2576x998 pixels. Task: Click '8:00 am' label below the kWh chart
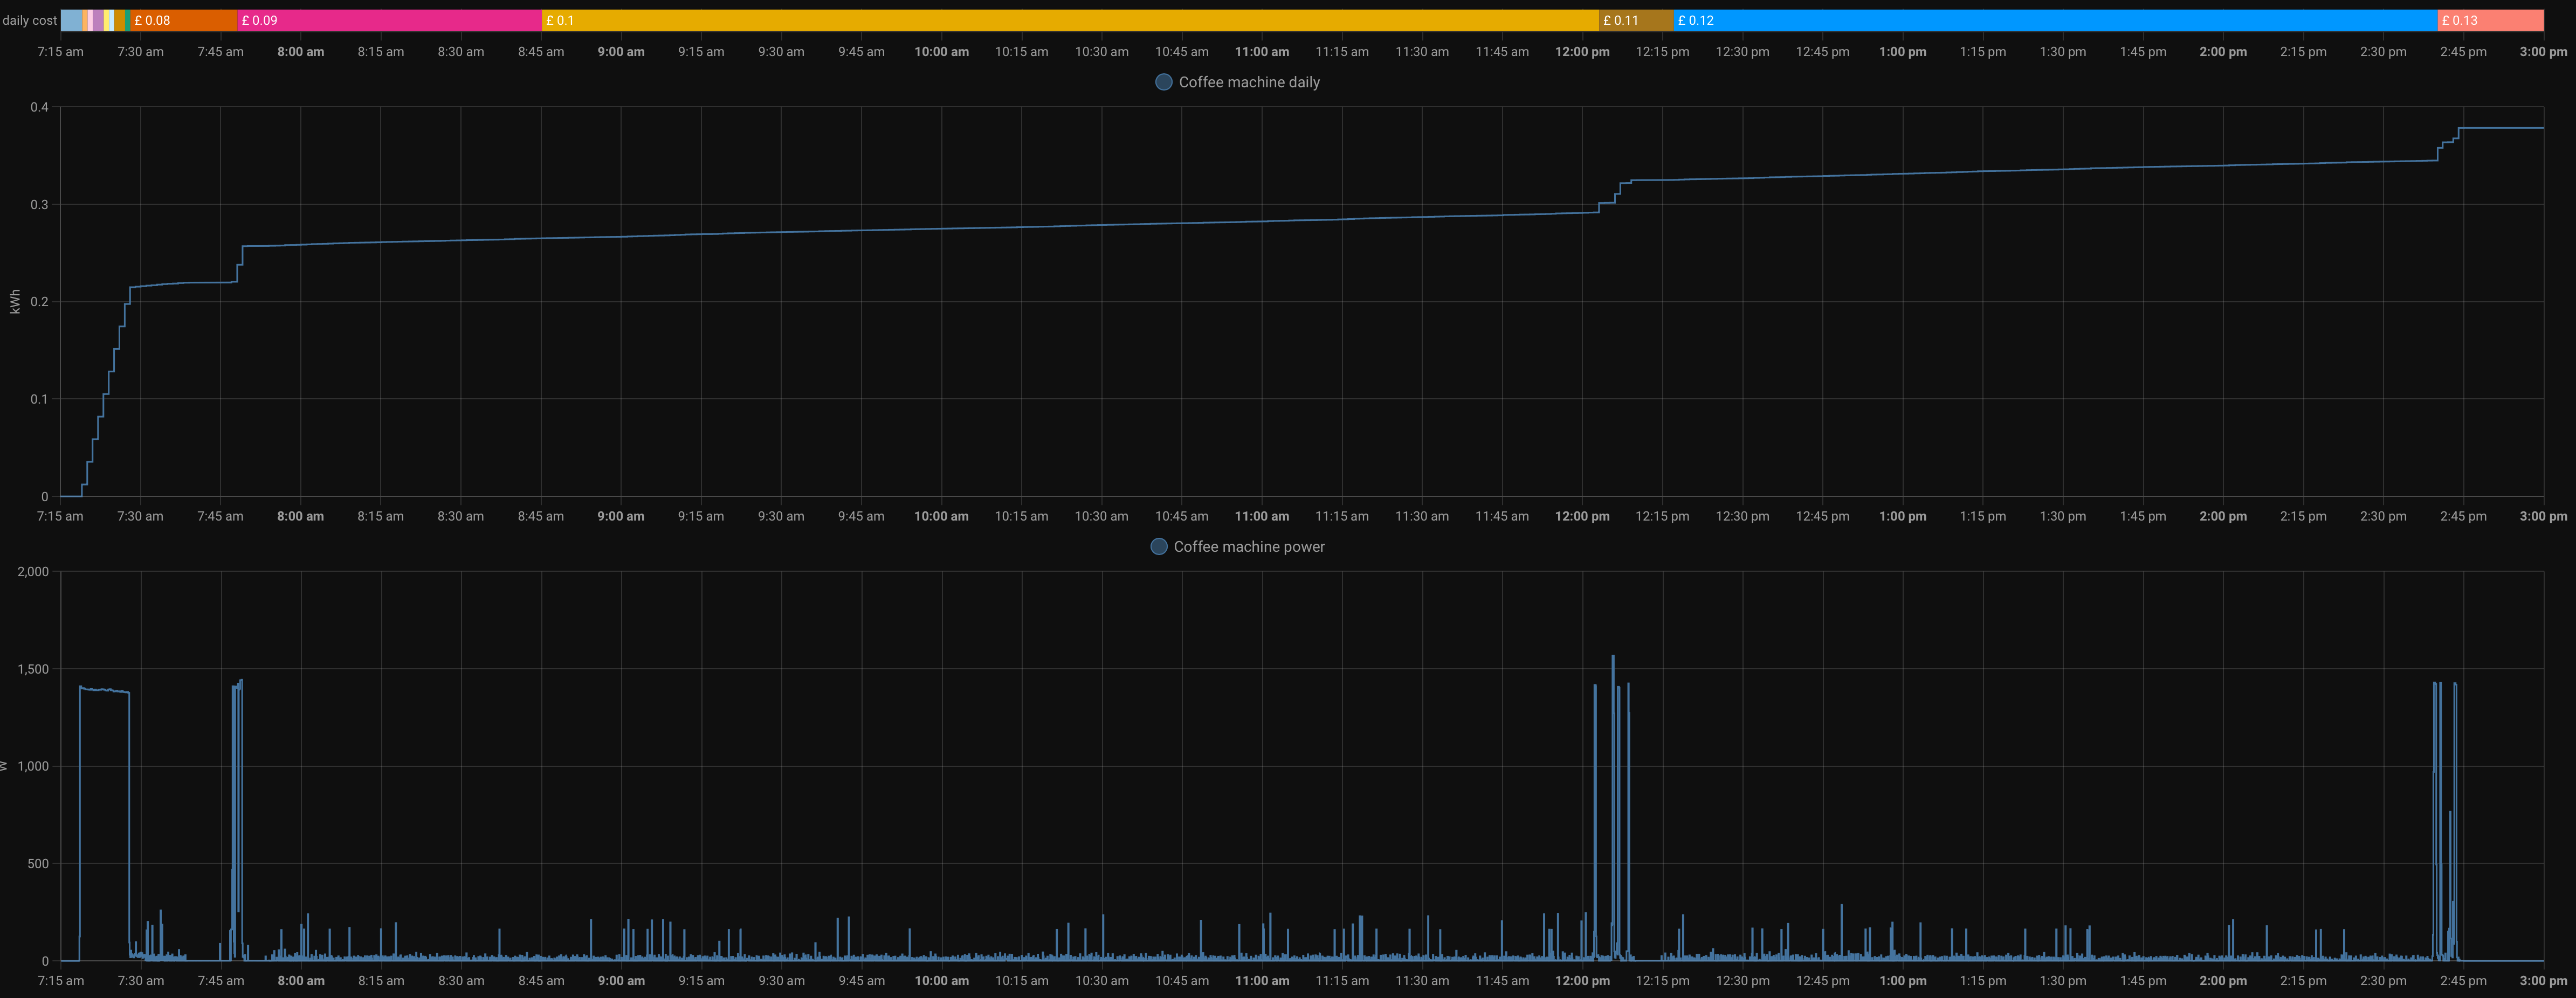[x=300, y=517]
